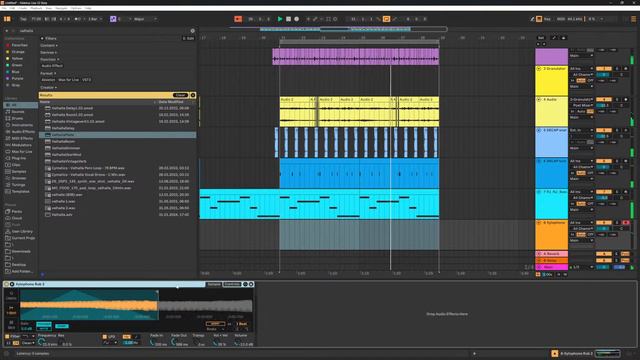Screen dimensions: 640x360
Task: Collapse the Filters section toggle
Action: (x=42, y=38)
